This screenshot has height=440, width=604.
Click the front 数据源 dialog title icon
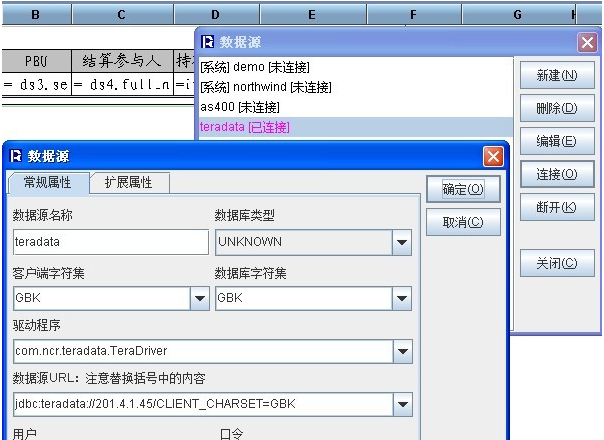pyautogui.click(x=16, y=156)
